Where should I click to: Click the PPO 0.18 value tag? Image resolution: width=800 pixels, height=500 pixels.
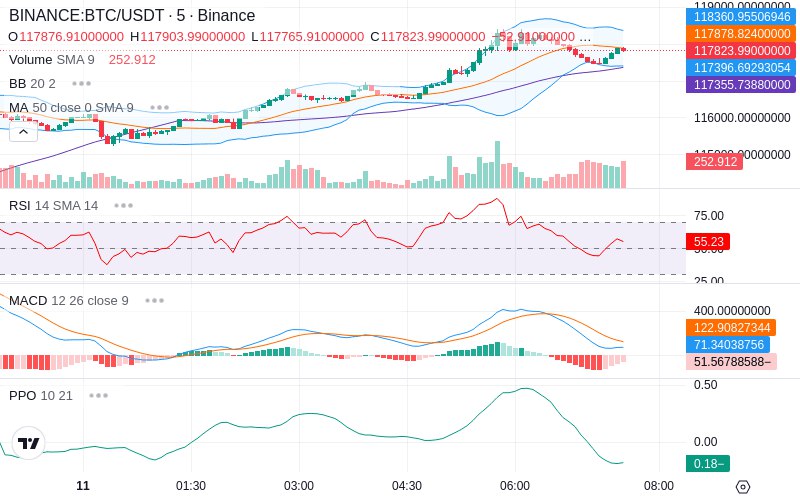(x=708, y=464)
